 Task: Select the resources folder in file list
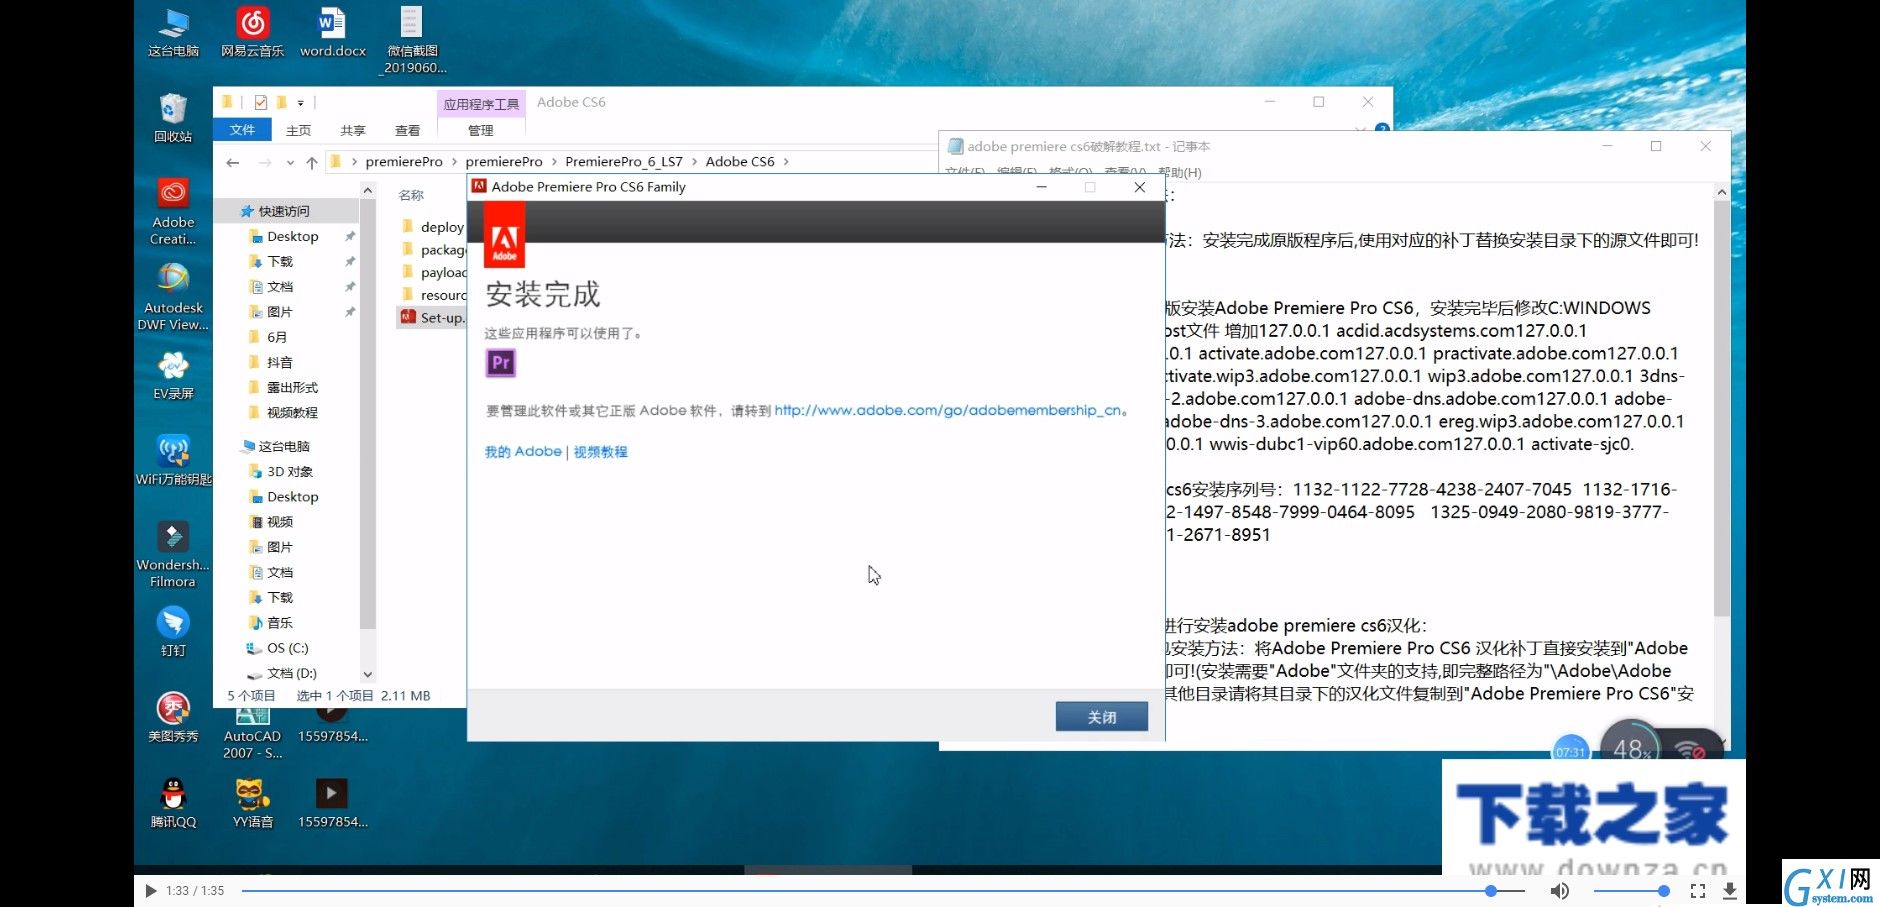point(433,295)
